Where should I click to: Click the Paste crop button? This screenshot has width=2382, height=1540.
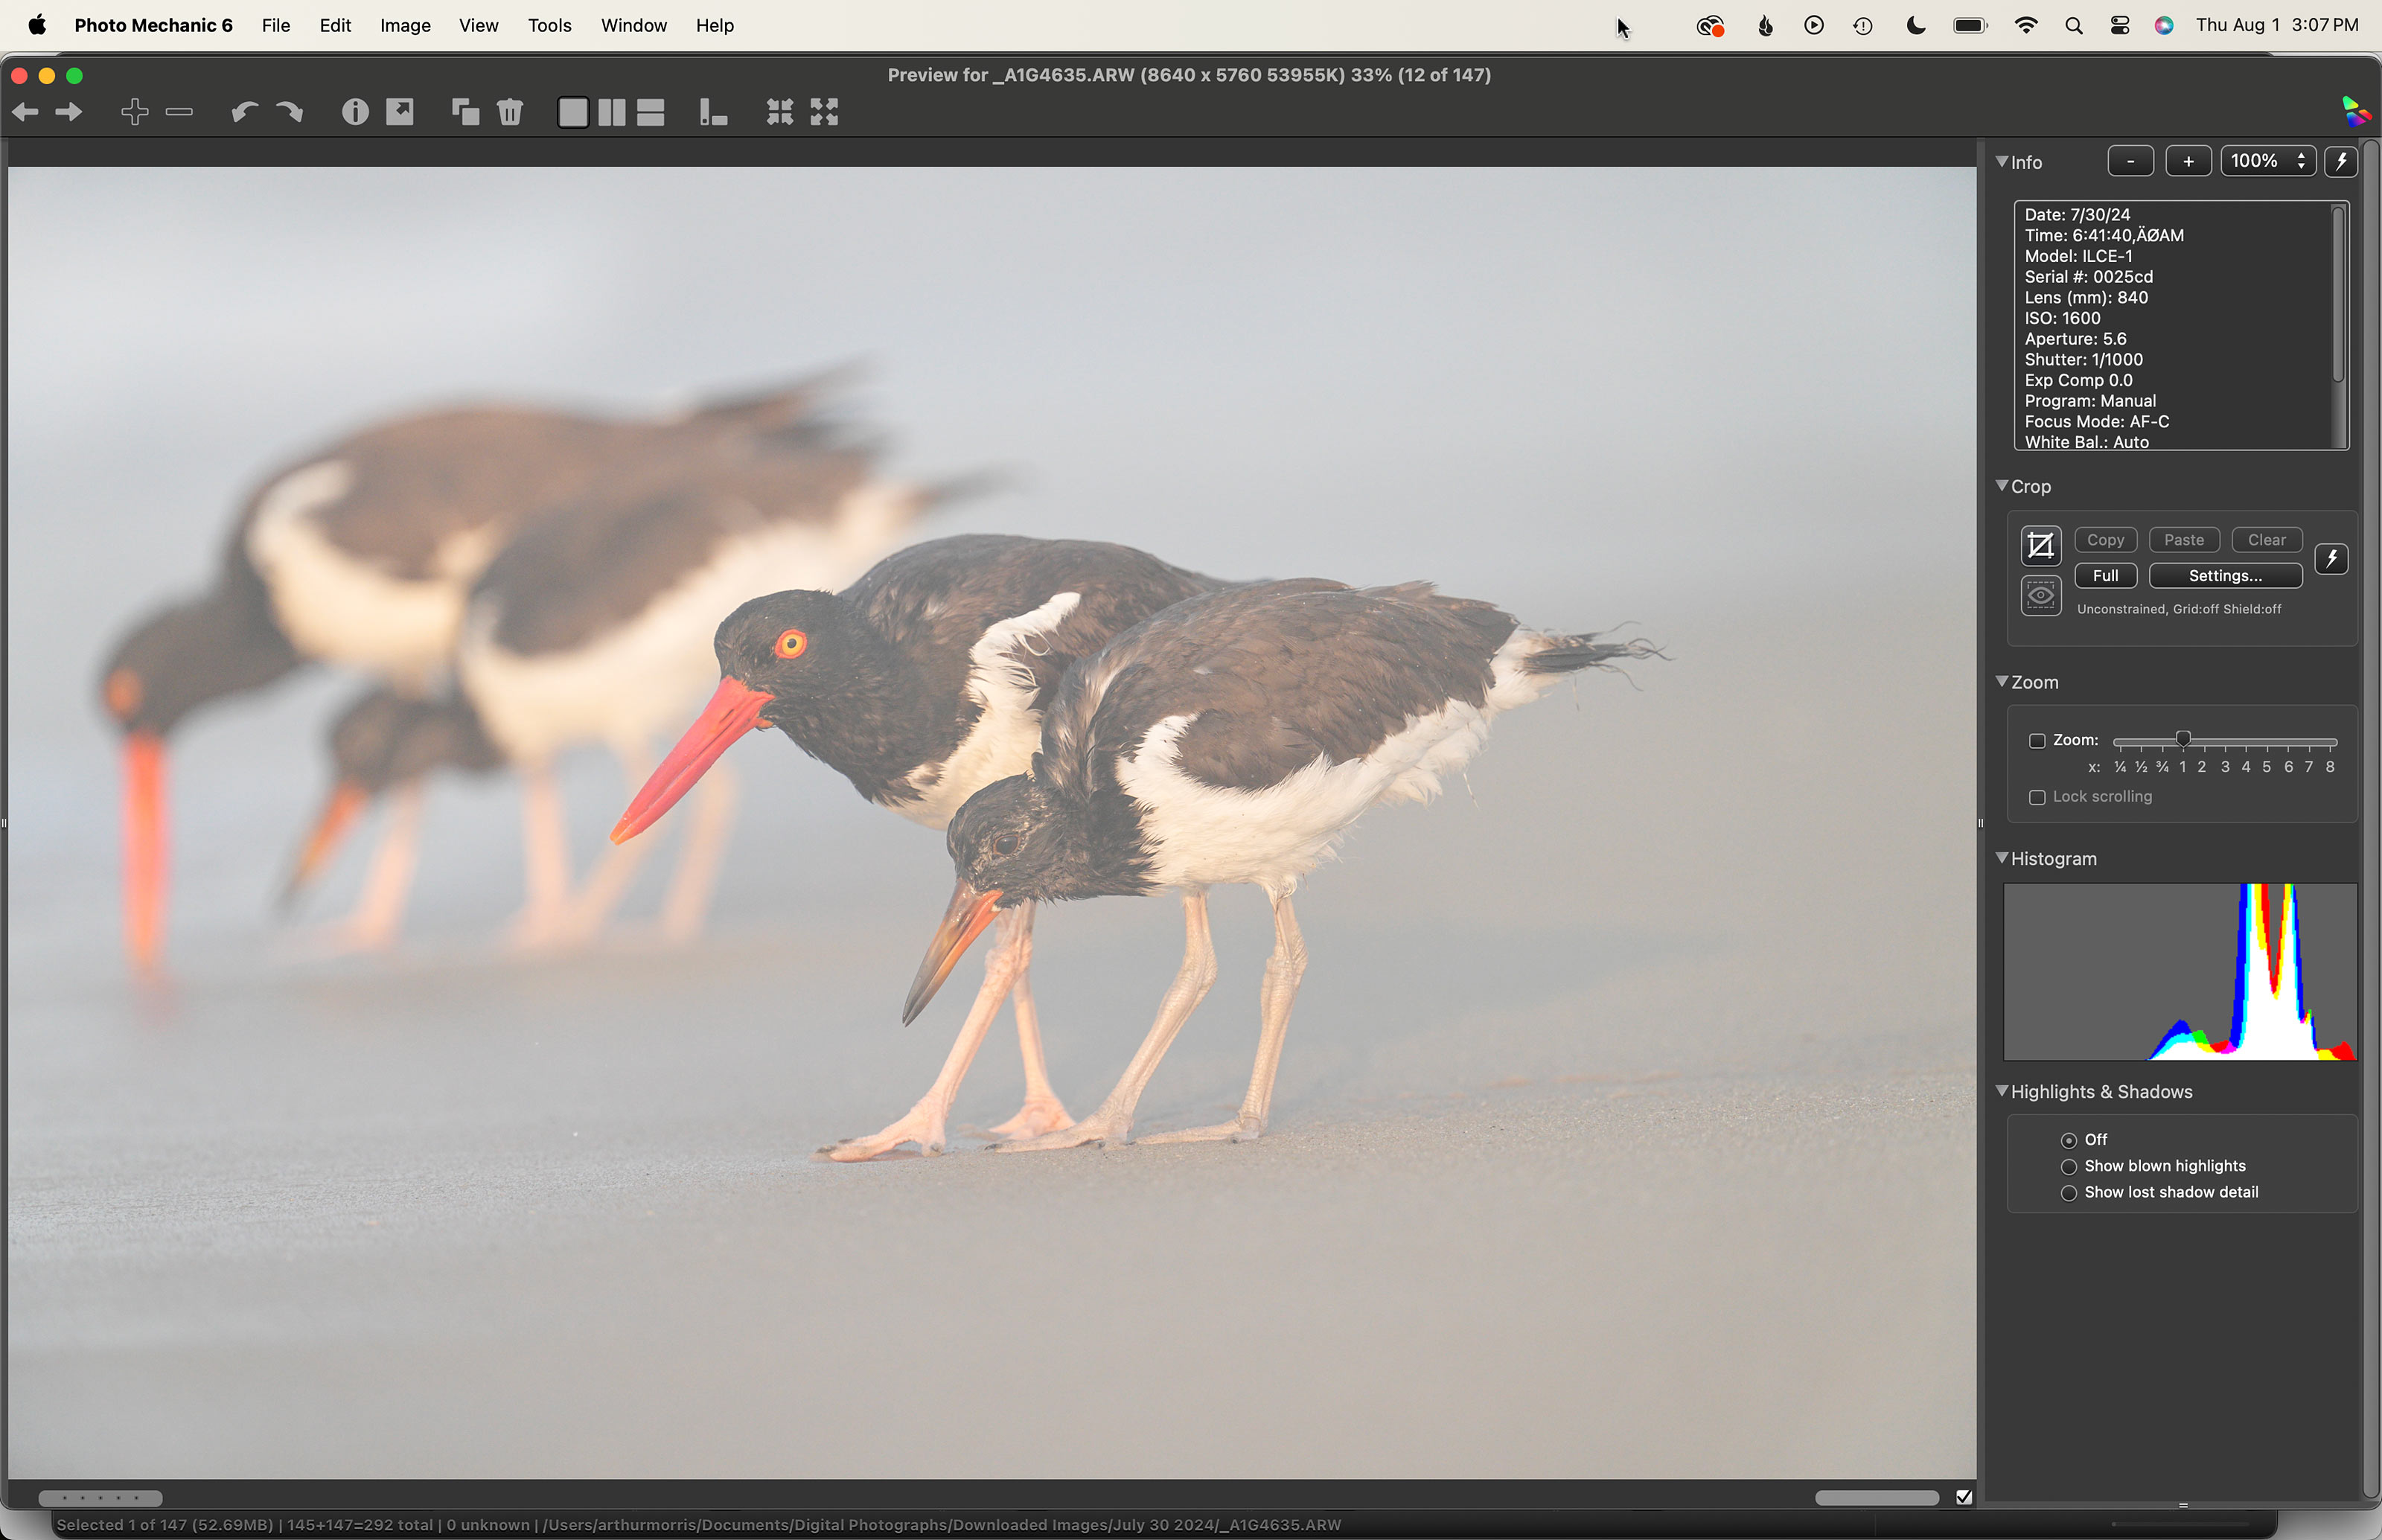(x=2184, y=540)
